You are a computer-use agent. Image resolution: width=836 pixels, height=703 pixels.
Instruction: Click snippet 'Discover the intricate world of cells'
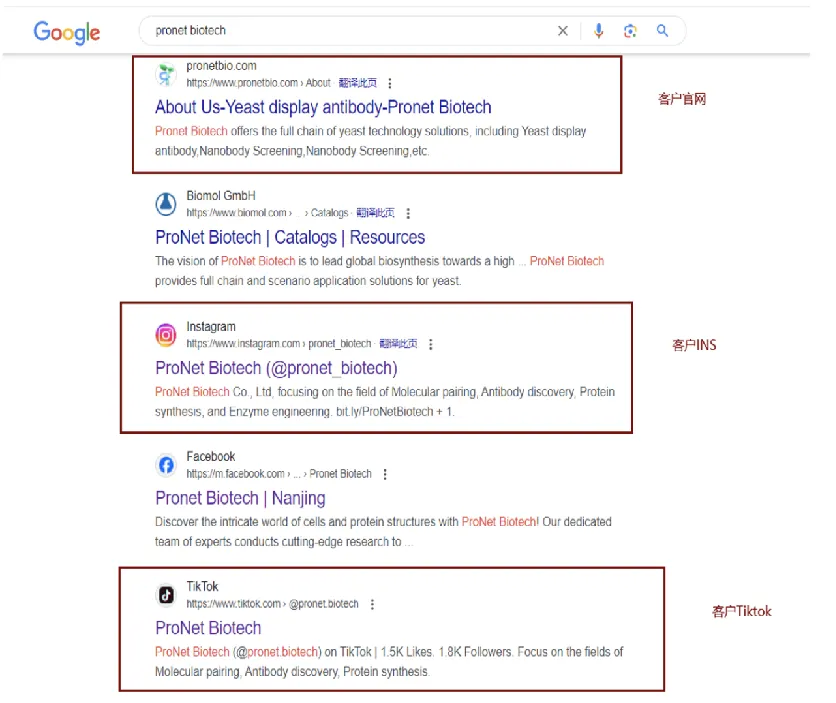383,531
